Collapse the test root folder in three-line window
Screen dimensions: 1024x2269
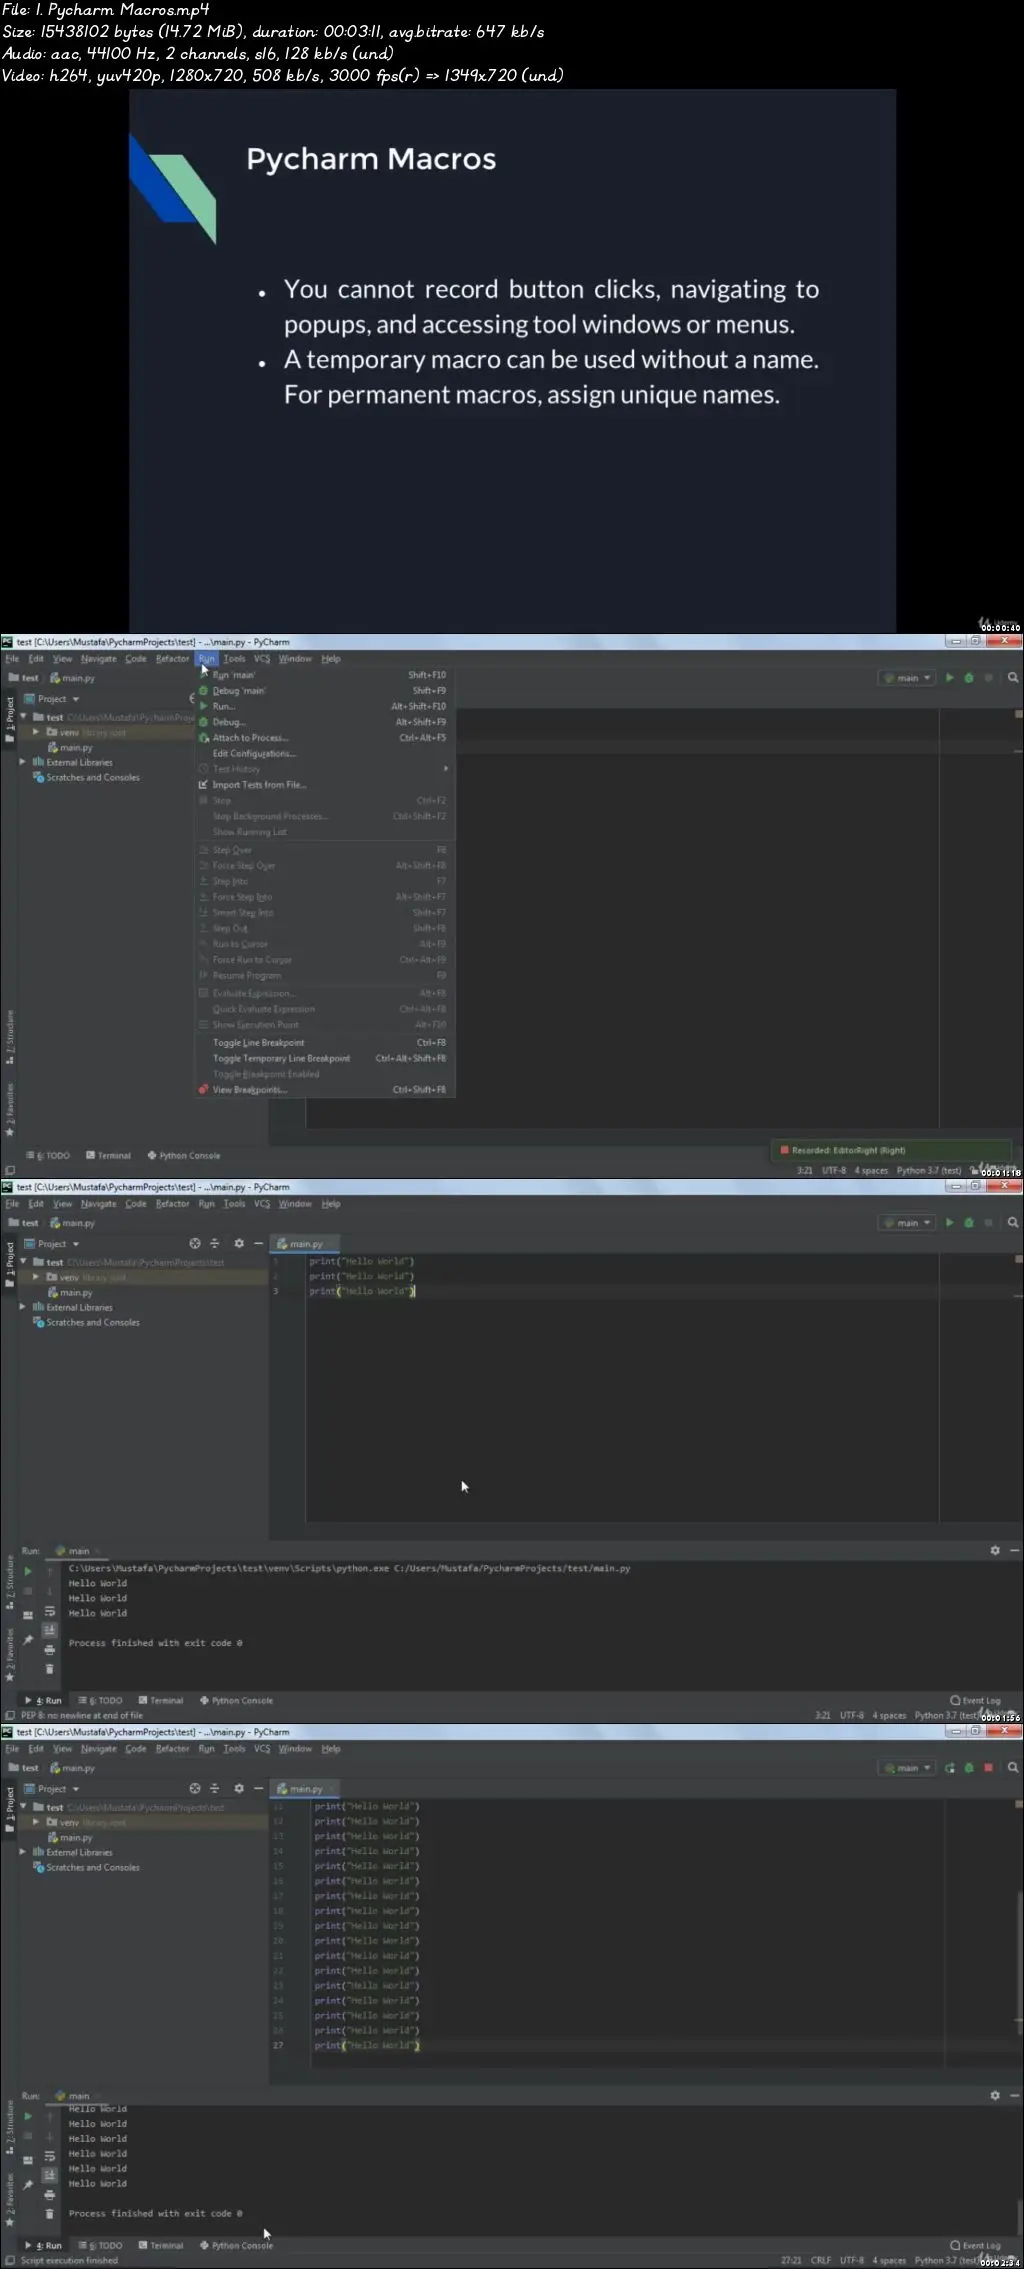23,1262
